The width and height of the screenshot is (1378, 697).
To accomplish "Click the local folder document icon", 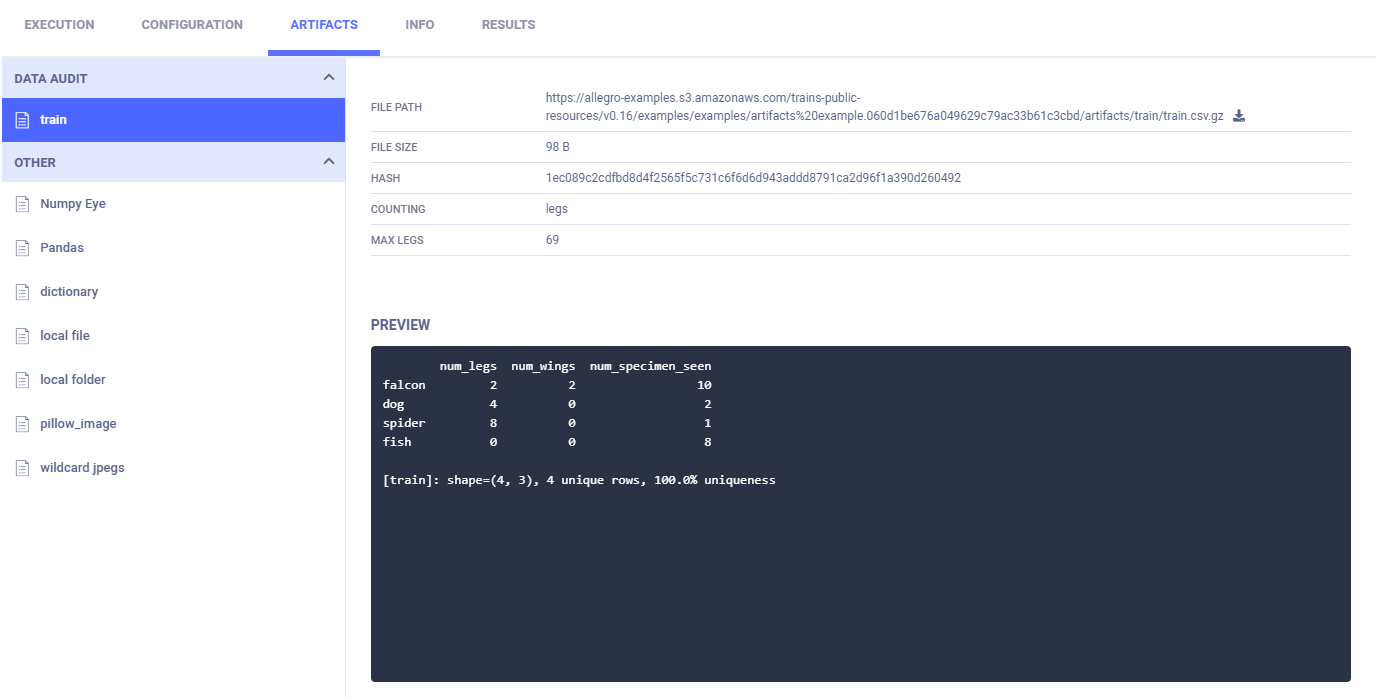I will tap(23, 380).
